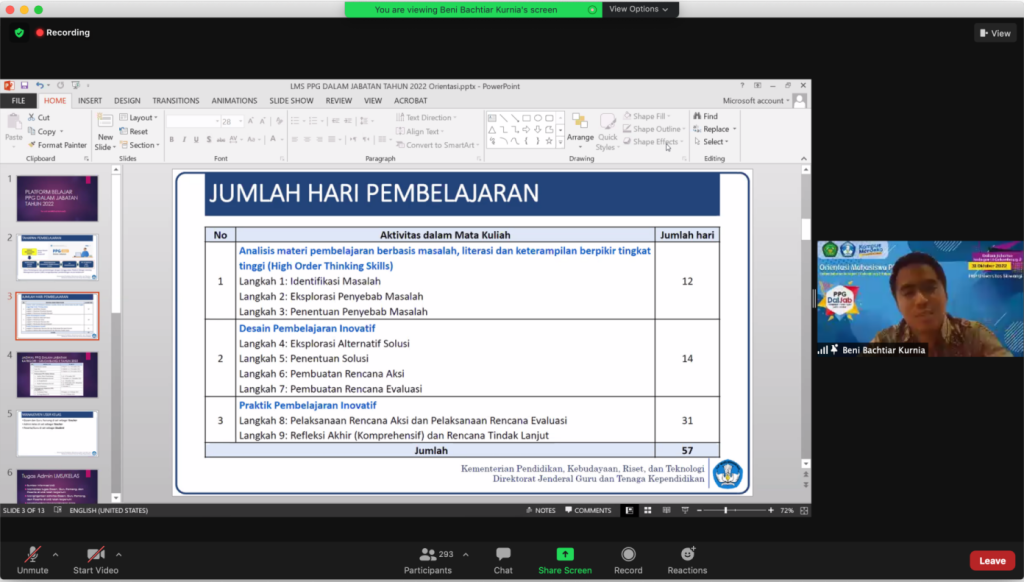
Task: Switch to the DESIGN ribbon tab
Action: [127, 101]
